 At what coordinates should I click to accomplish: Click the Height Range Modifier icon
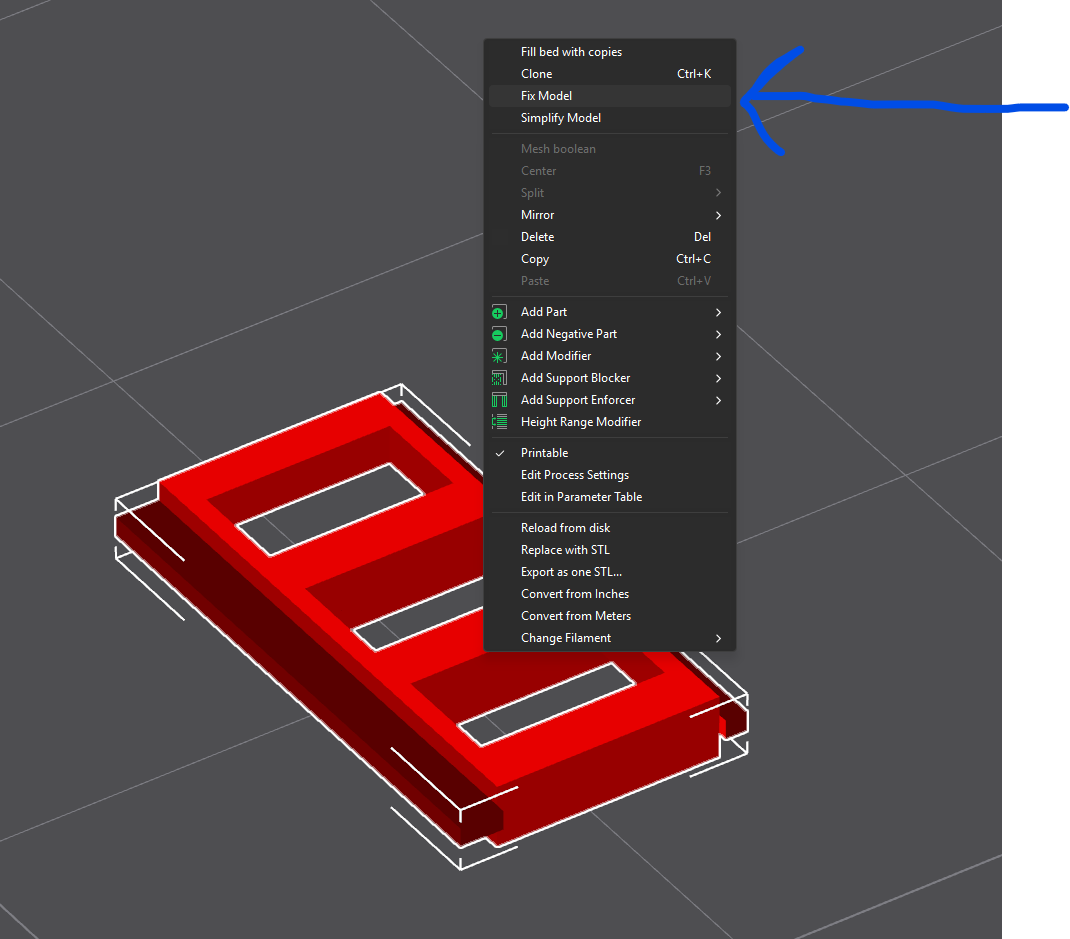click(499, 422)
